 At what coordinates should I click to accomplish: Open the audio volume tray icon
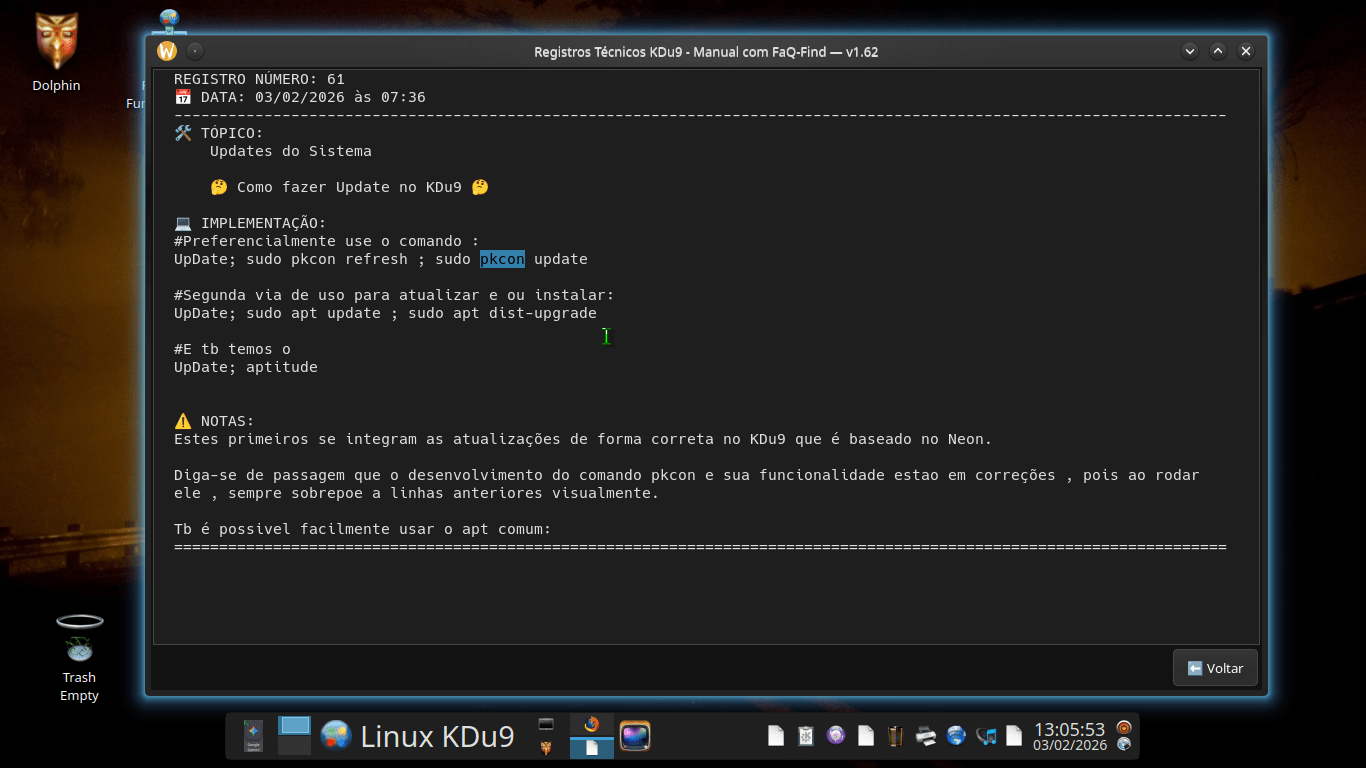986,736
